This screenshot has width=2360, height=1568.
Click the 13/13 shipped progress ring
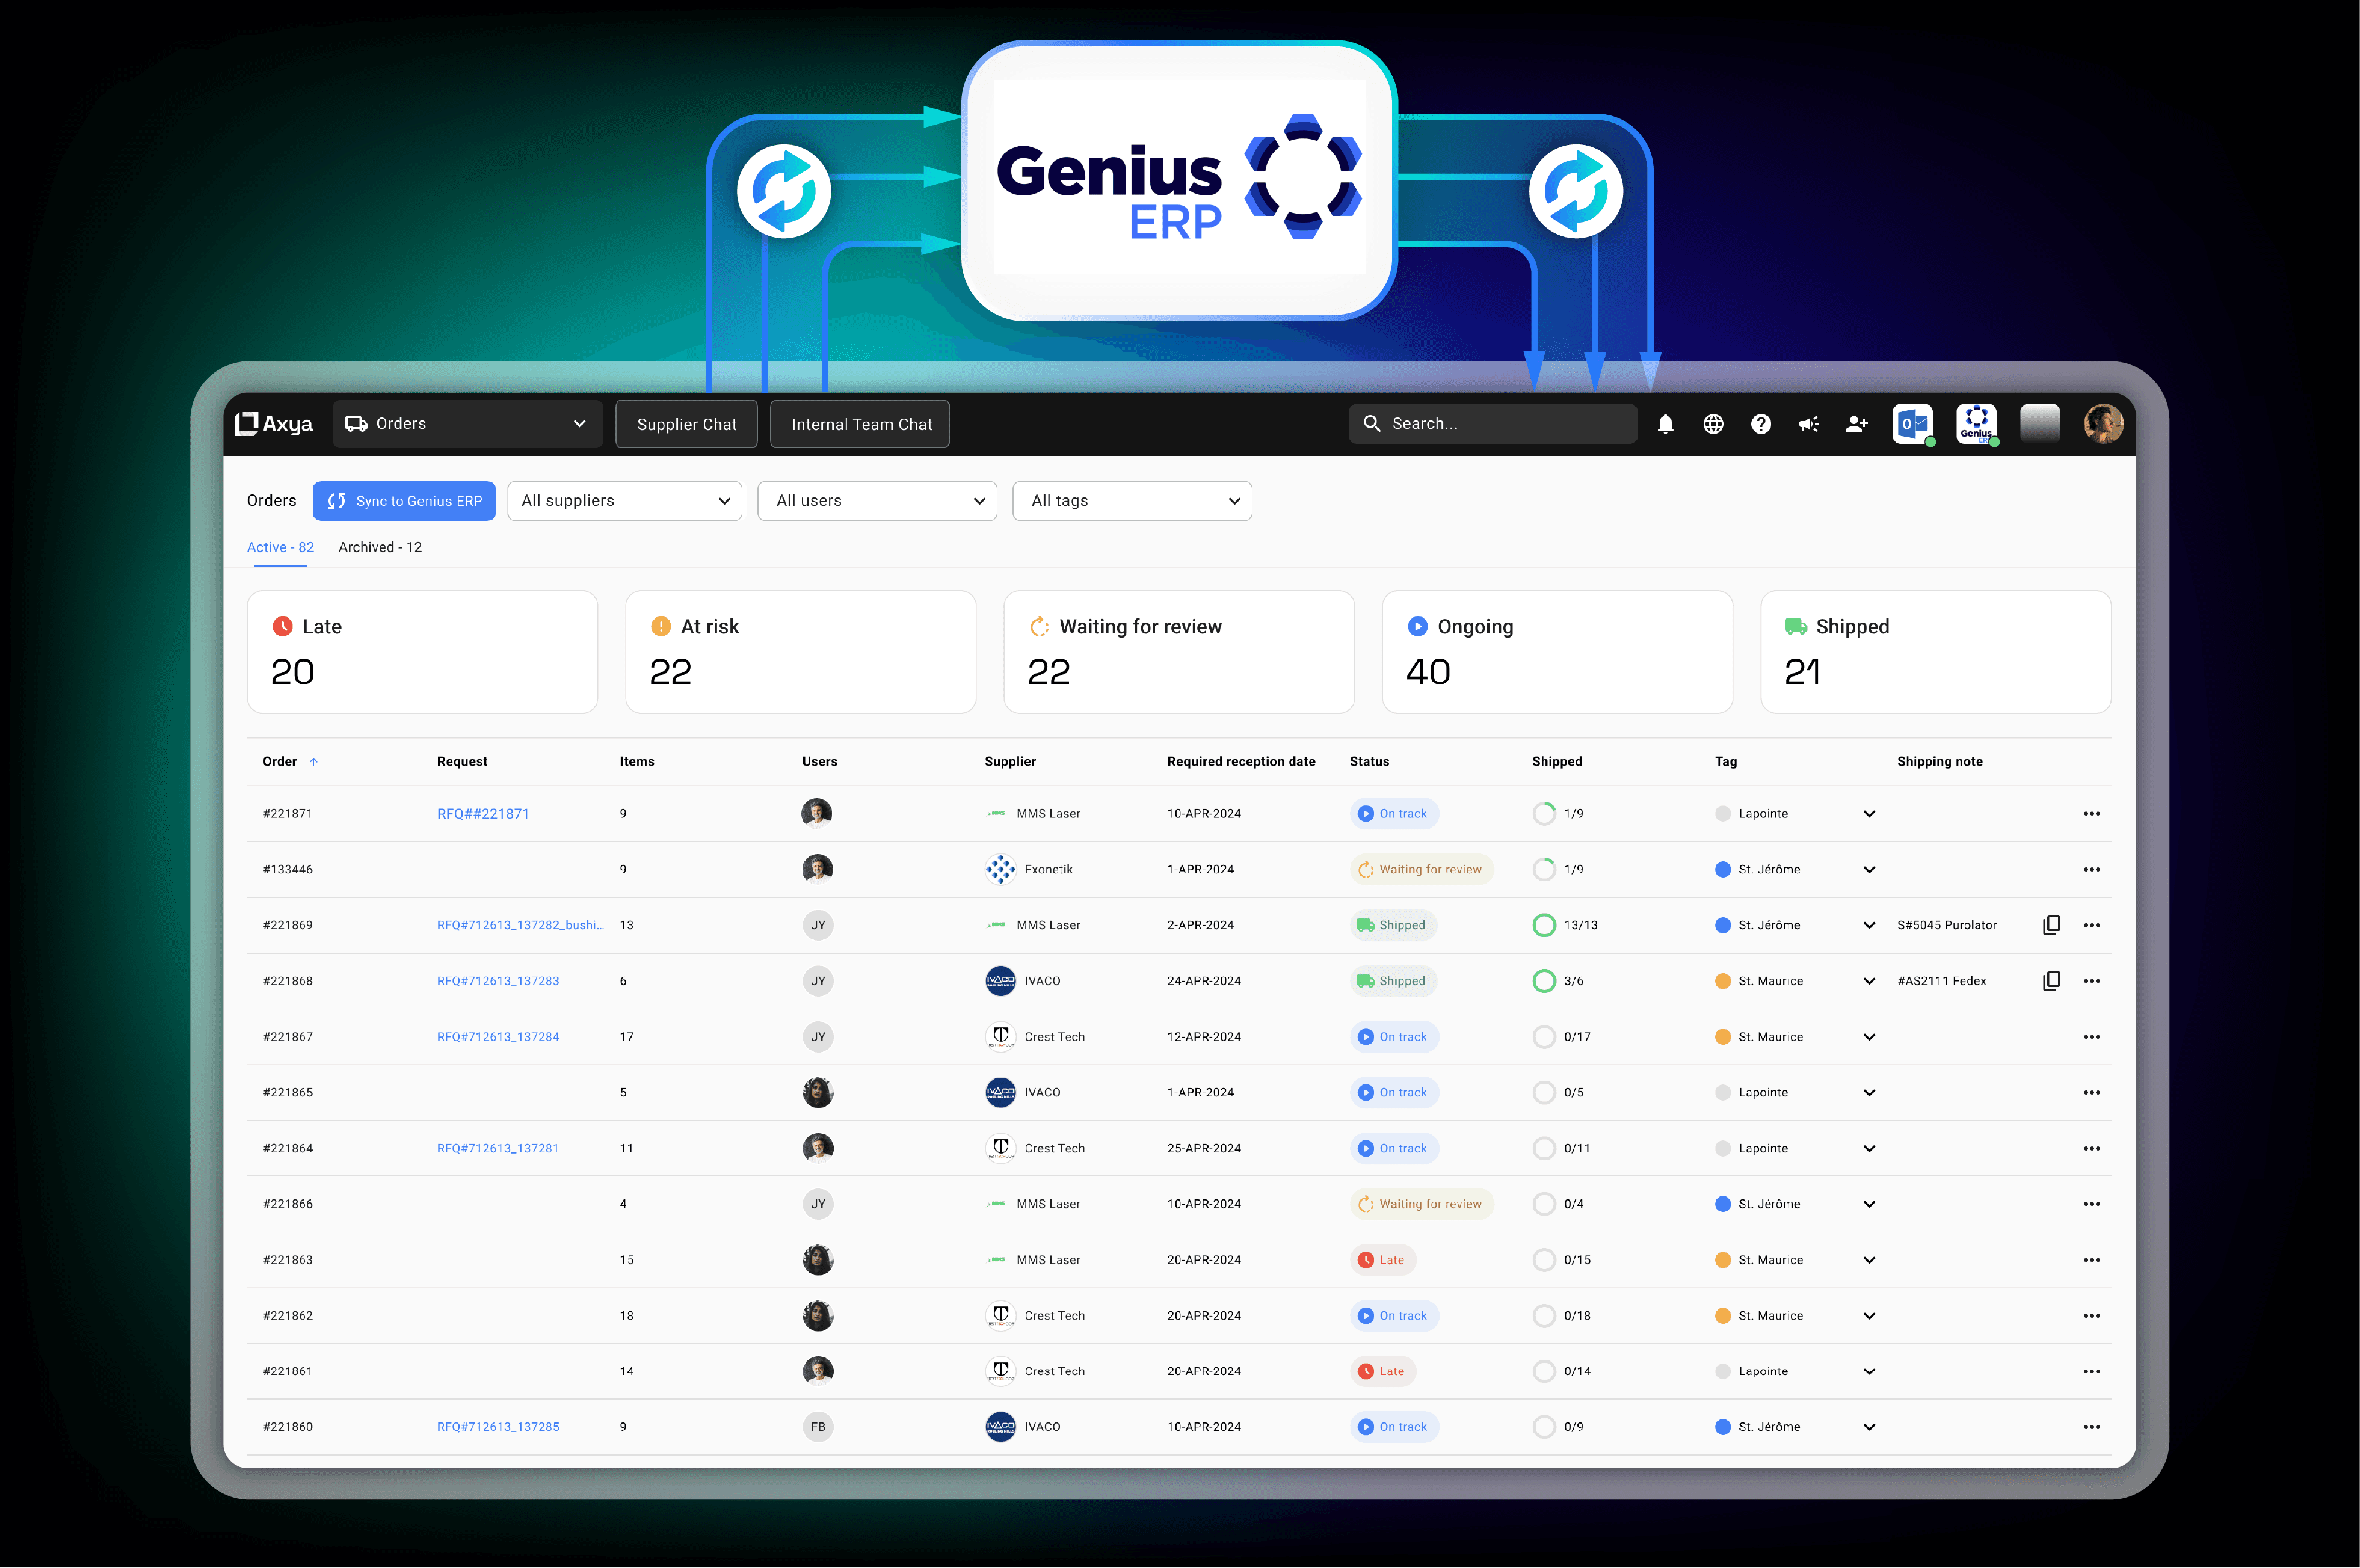coord(1544,925)
